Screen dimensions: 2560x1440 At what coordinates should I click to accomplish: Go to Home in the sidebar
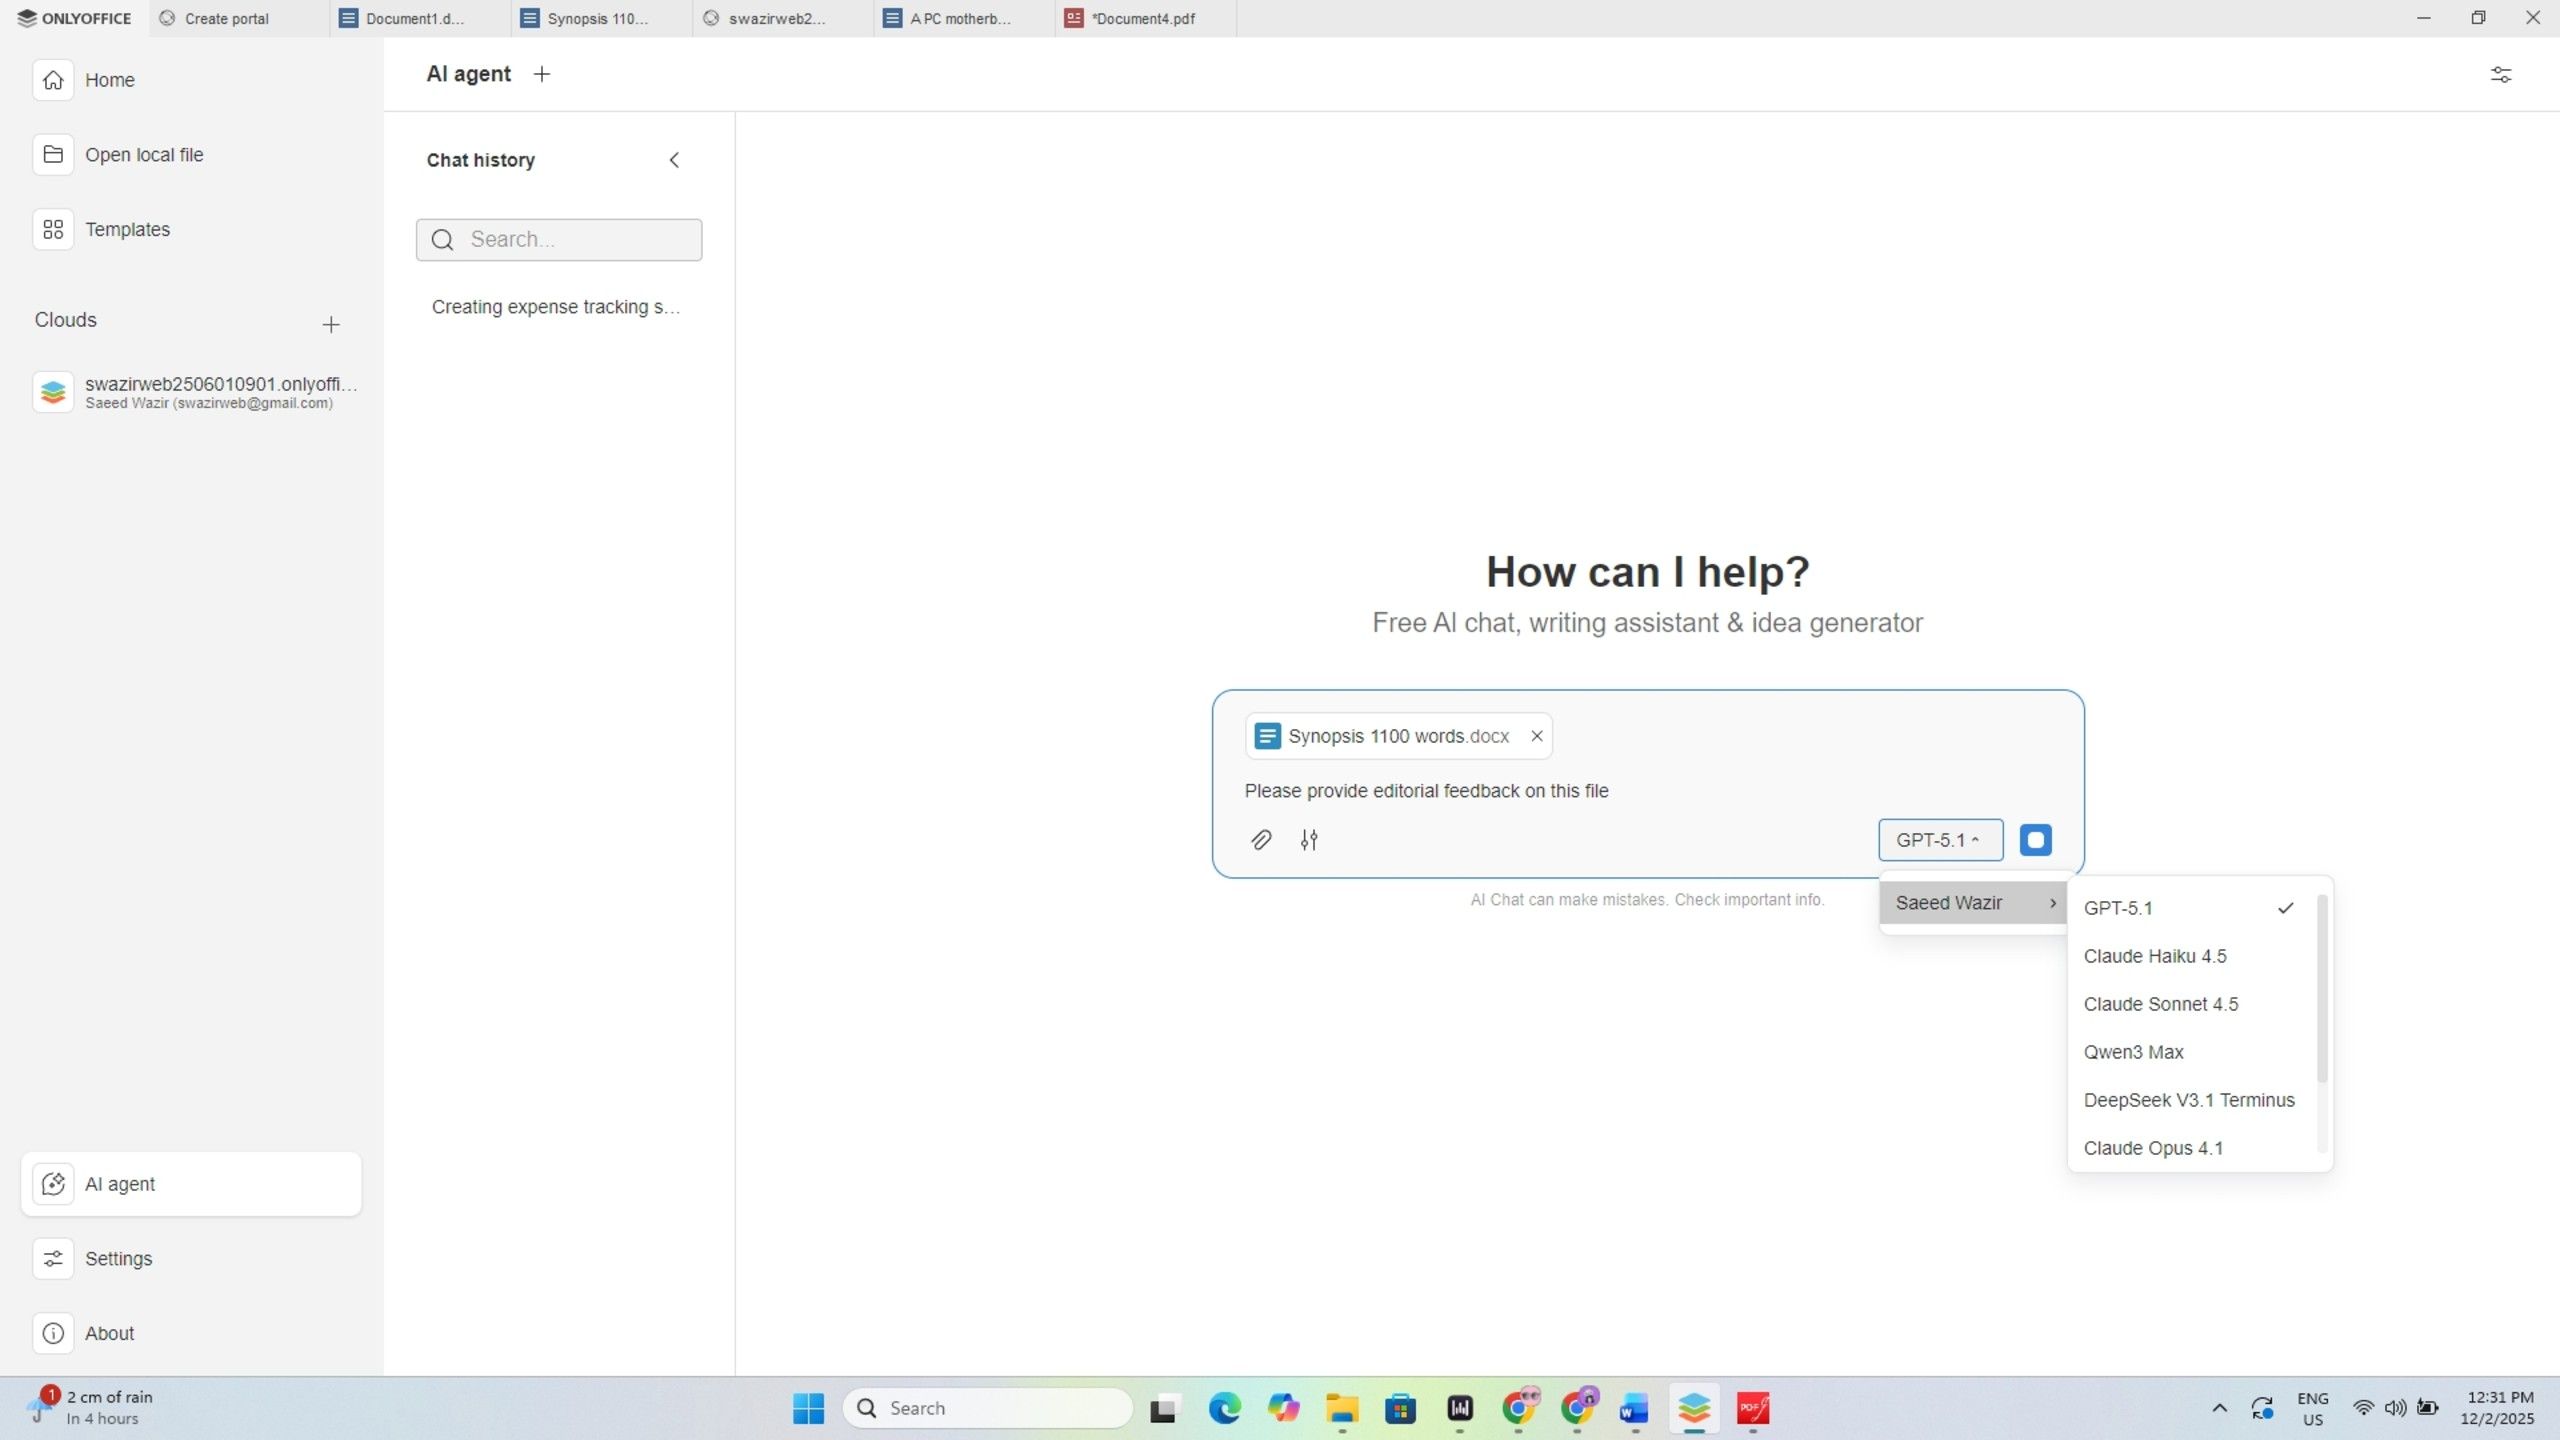point(191,80)
